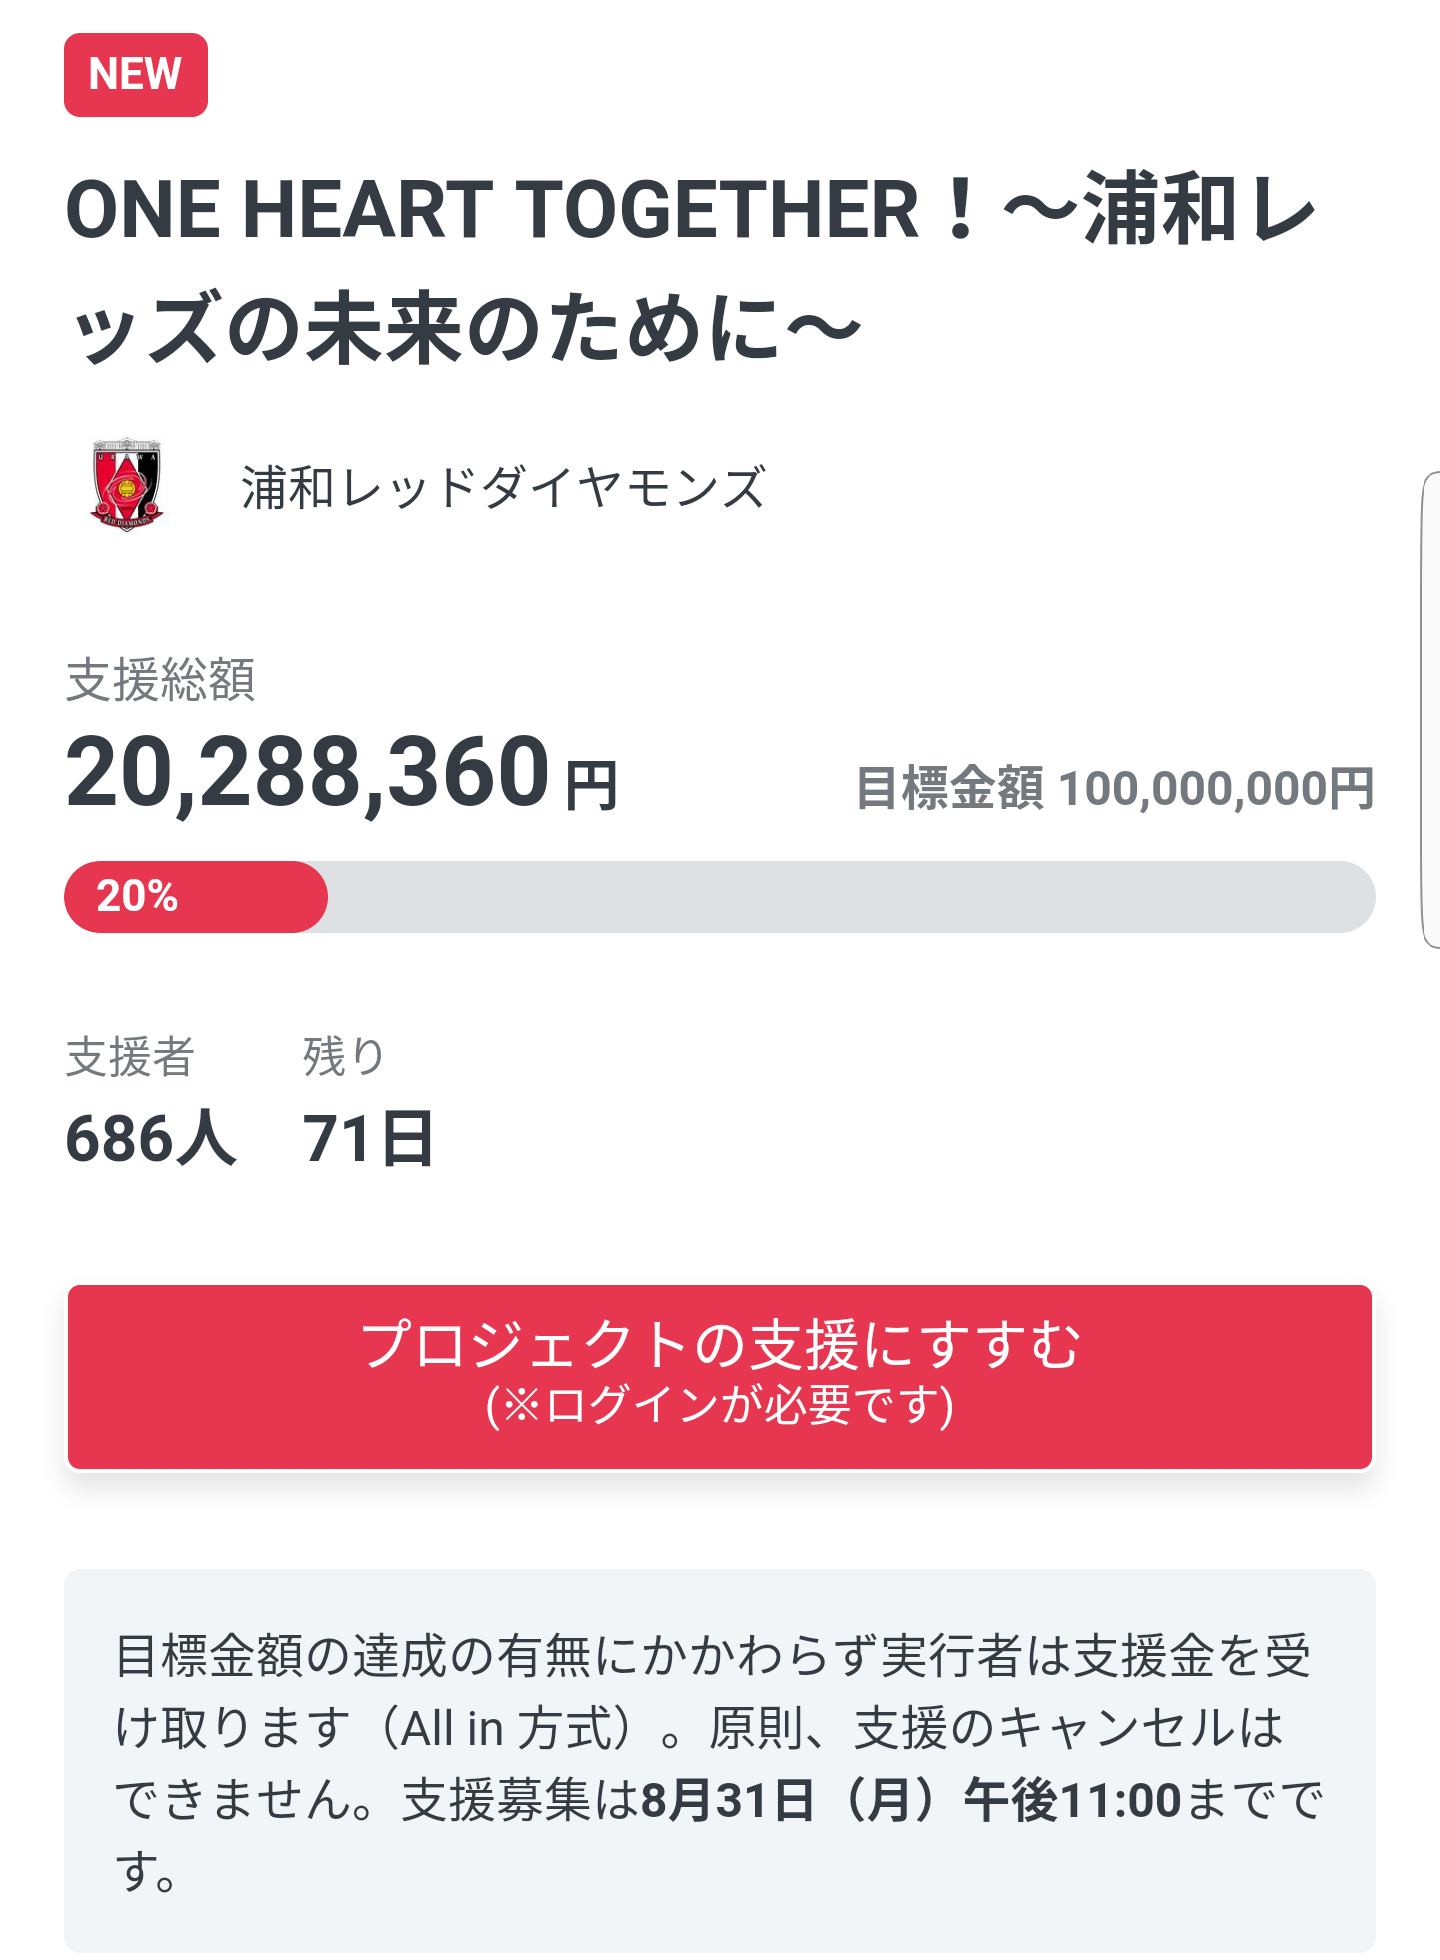Tap the 残り label
This screenshot has height=1960, width=1440.
click(344, 1057)
